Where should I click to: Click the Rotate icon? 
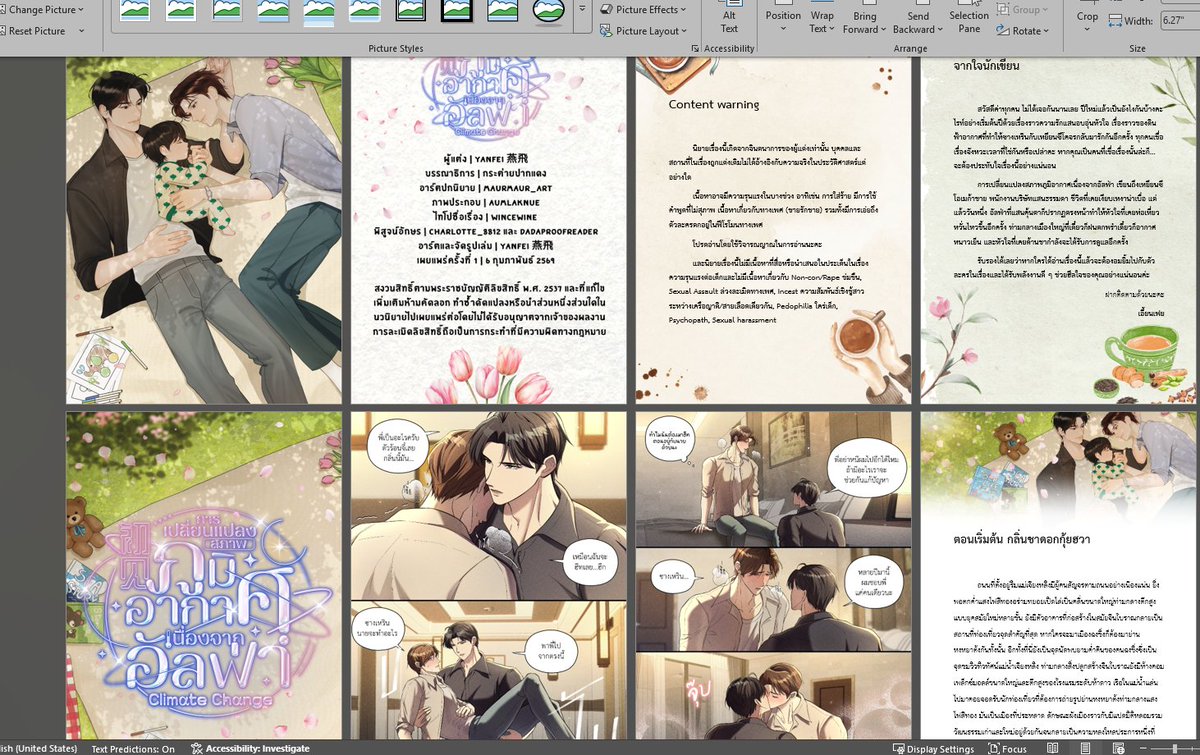1003,31
